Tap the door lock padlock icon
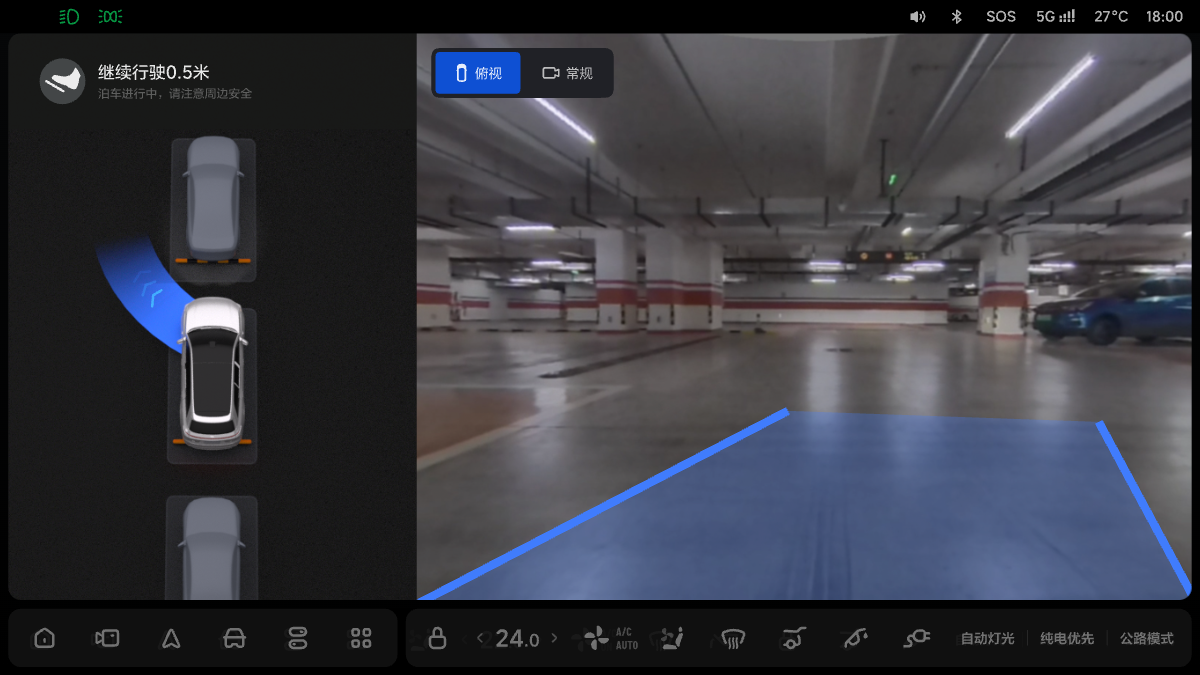This screenshot has height=675, width=1200. (x=437, y=638)
